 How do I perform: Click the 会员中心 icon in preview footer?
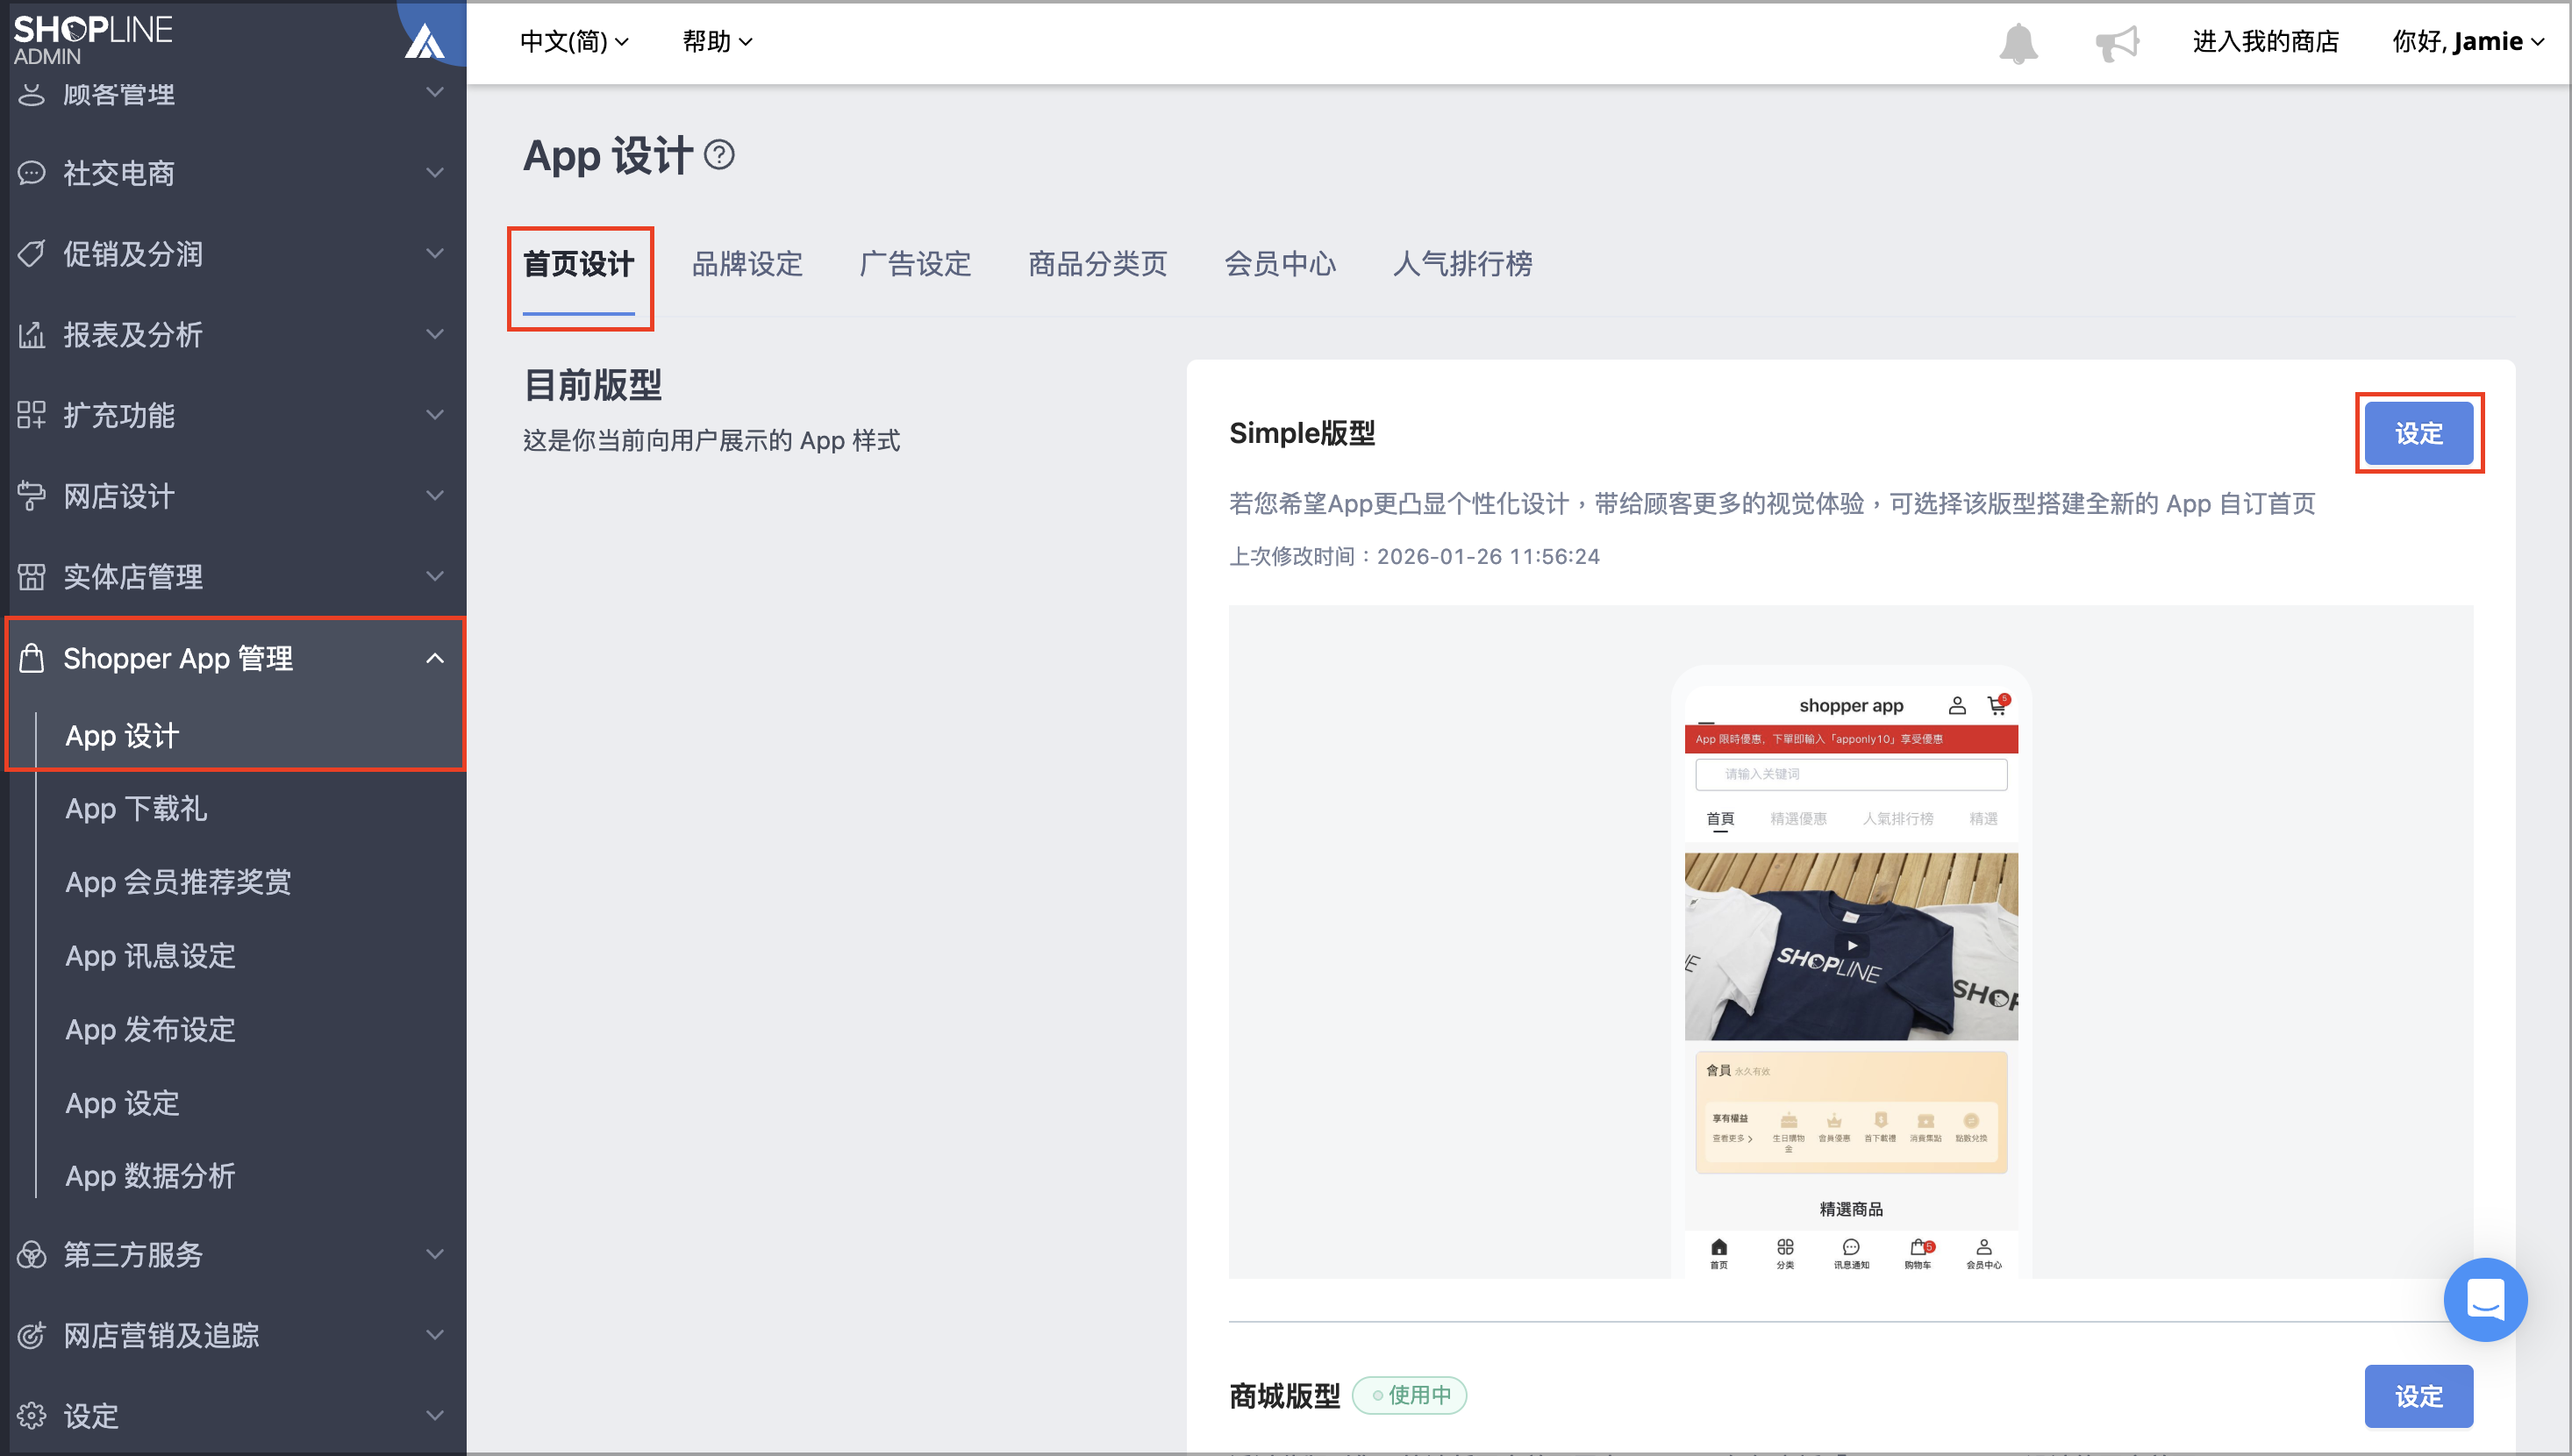1984,1247
